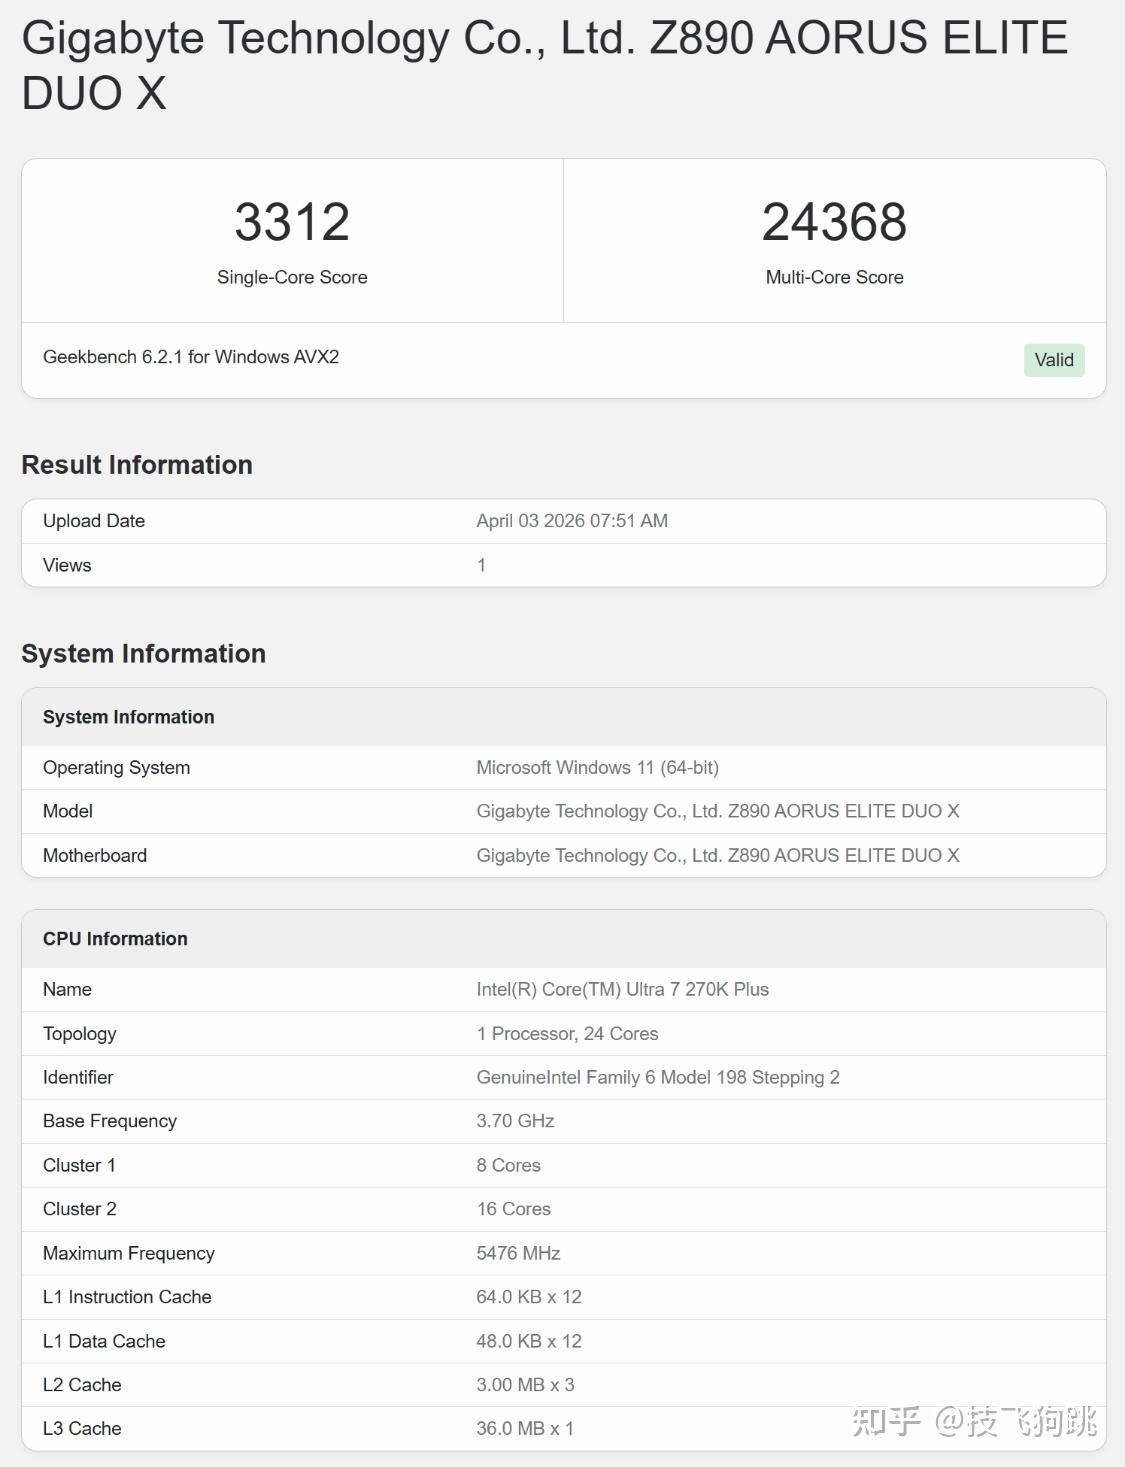Viewport: 1125px width, 1467px height.
Task: Click the Multi-Core Score label
Action: click(x=834, y=277)
